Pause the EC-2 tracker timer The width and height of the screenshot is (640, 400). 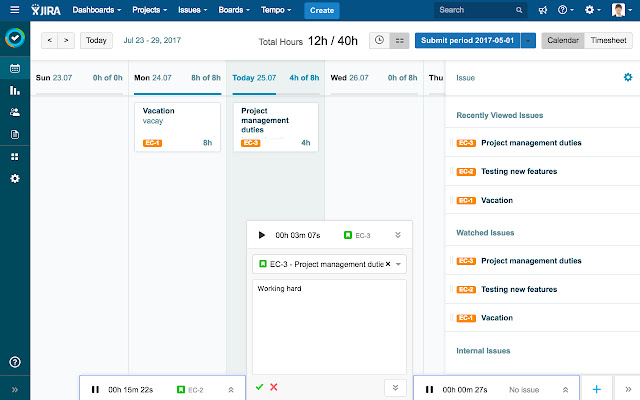point(95,389)
